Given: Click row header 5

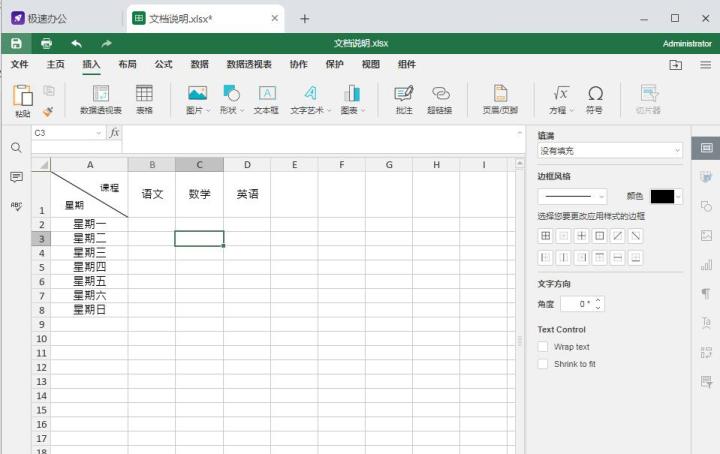Looking at the screenshot, I should pyautogui.click(x=41, y=267).
